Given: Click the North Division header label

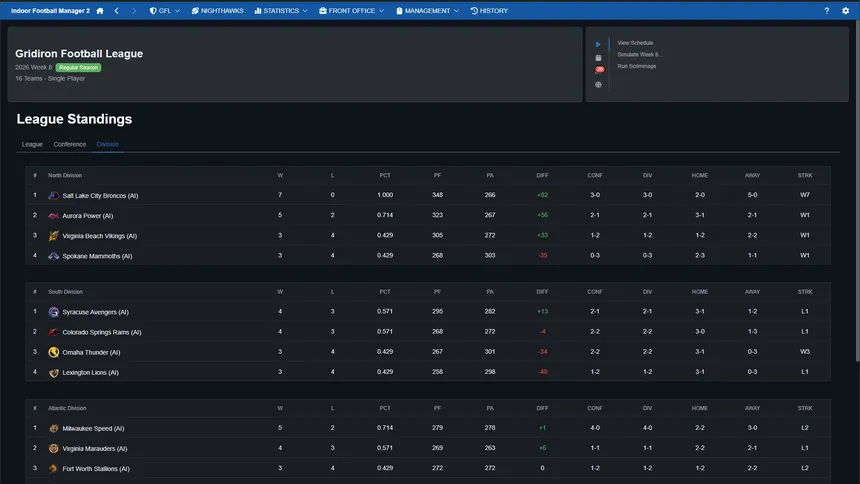Looking at the screenshot, I should tap(65, 176).
